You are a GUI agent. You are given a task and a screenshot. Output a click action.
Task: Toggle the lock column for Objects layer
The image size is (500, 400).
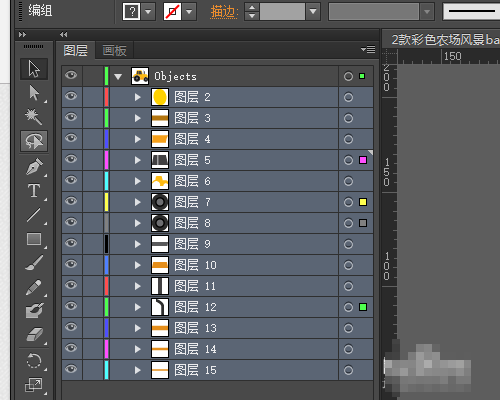point(92,76)
